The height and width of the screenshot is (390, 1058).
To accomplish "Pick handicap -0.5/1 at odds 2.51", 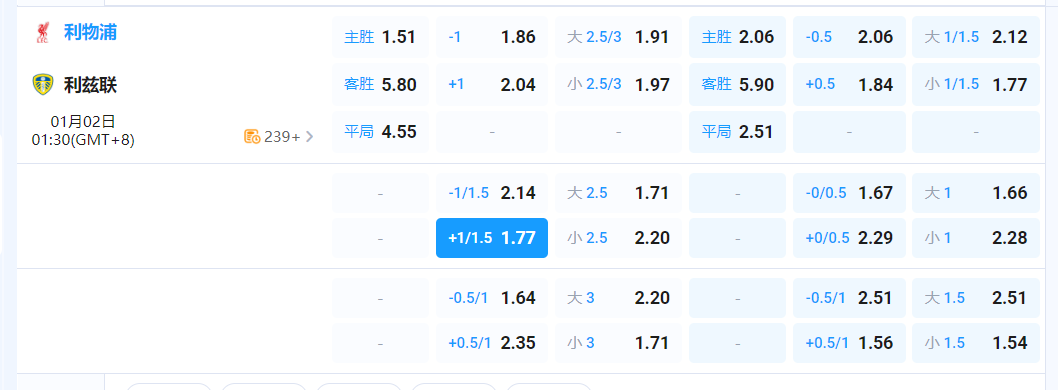I will click(849, 298).
